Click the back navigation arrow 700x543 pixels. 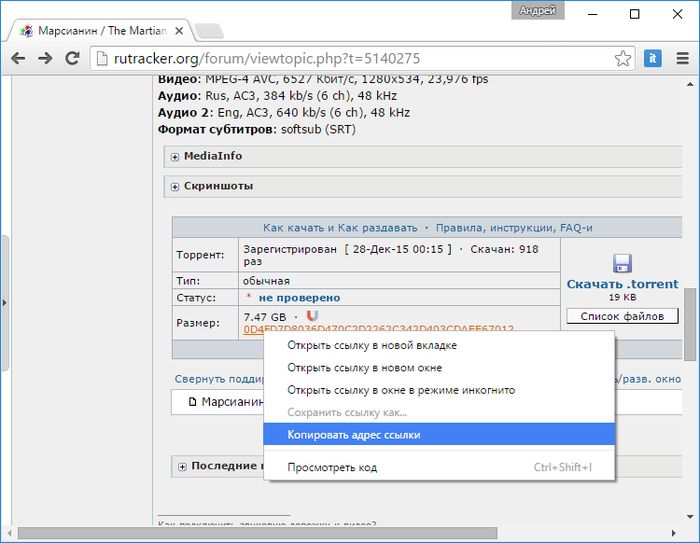pos(18,58)
